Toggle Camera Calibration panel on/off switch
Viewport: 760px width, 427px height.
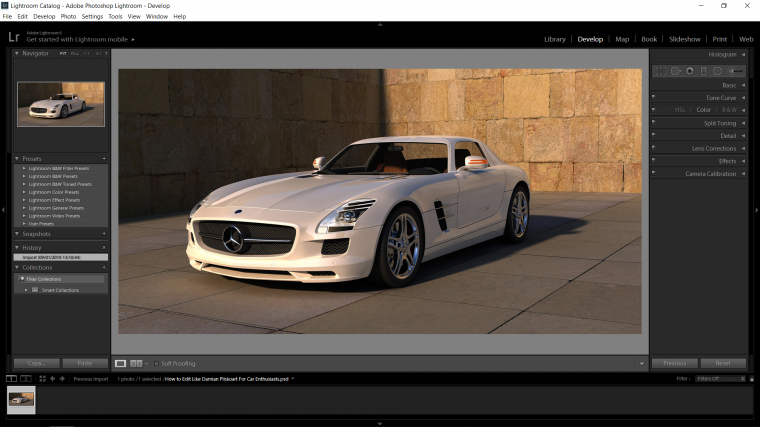tap(654, 173)
